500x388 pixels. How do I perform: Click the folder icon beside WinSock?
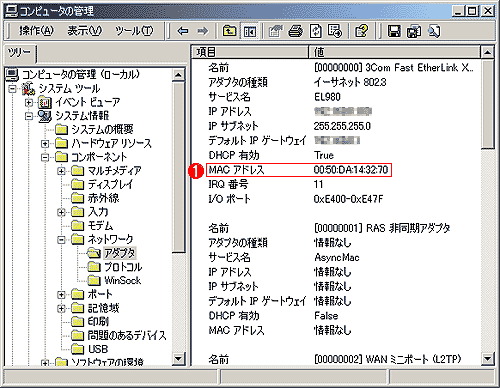(94, 281)
